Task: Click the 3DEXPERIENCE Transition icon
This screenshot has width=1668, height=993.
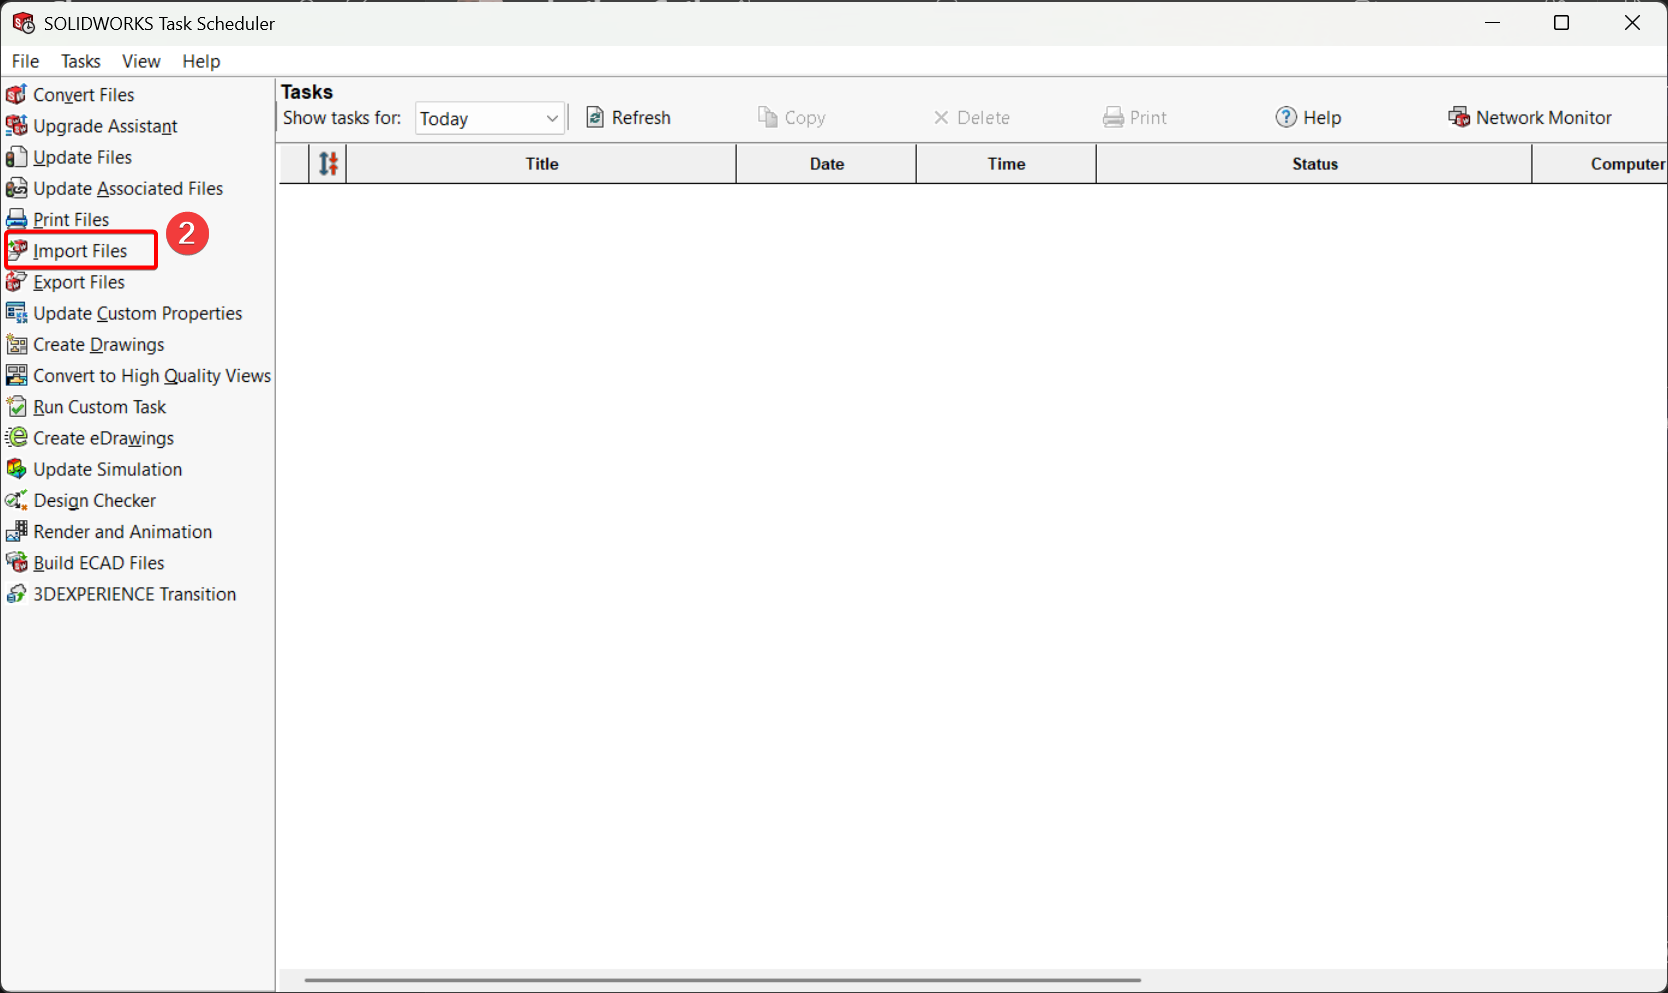Action: point(16,594)
